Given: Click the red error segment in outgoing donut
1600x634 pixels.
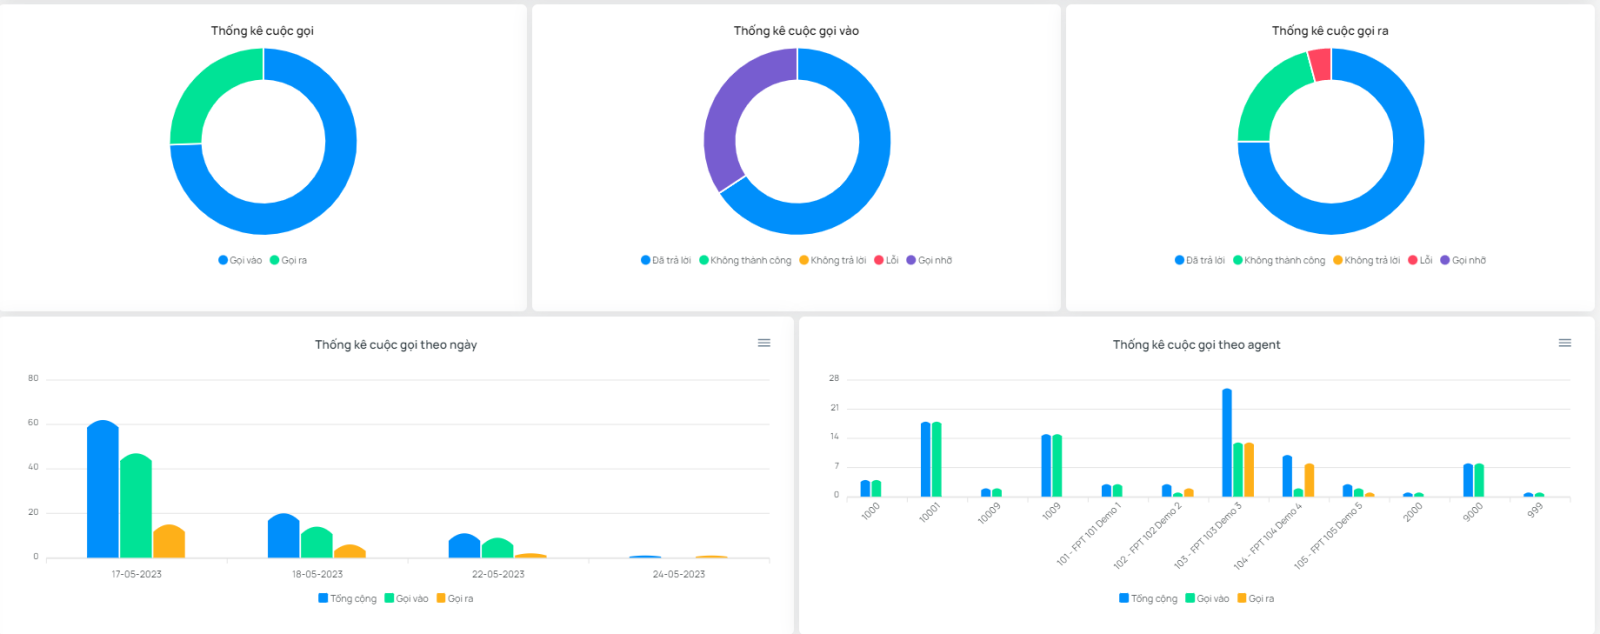Looking at the screenshot, I should pyautogui.click(x=1320, y=65).
